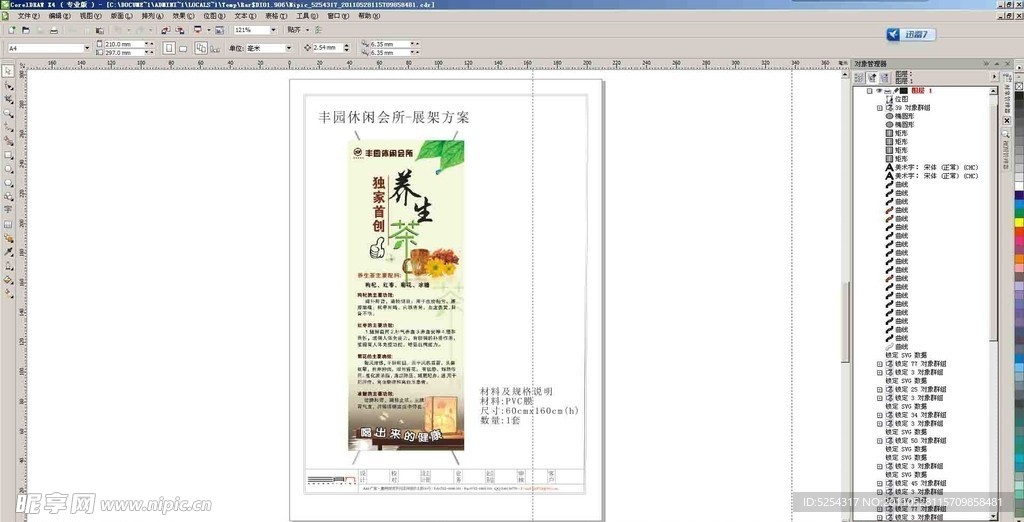Viewport: 1024px width, 522px height.
Task: Select the Fill tool
Action: click(8, 280)
